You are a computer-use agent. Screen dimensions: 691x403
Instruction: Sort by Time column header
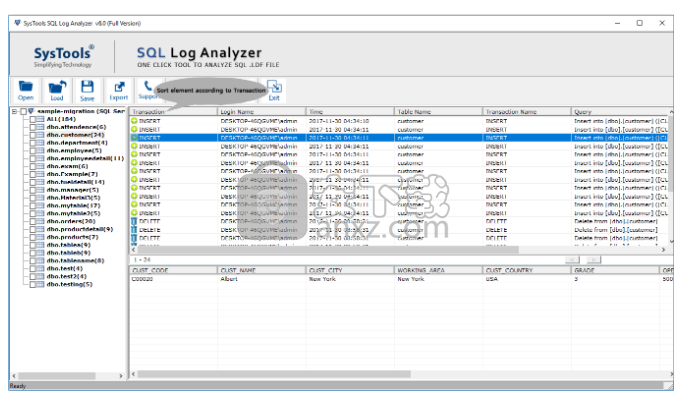(x=350, y=112)
